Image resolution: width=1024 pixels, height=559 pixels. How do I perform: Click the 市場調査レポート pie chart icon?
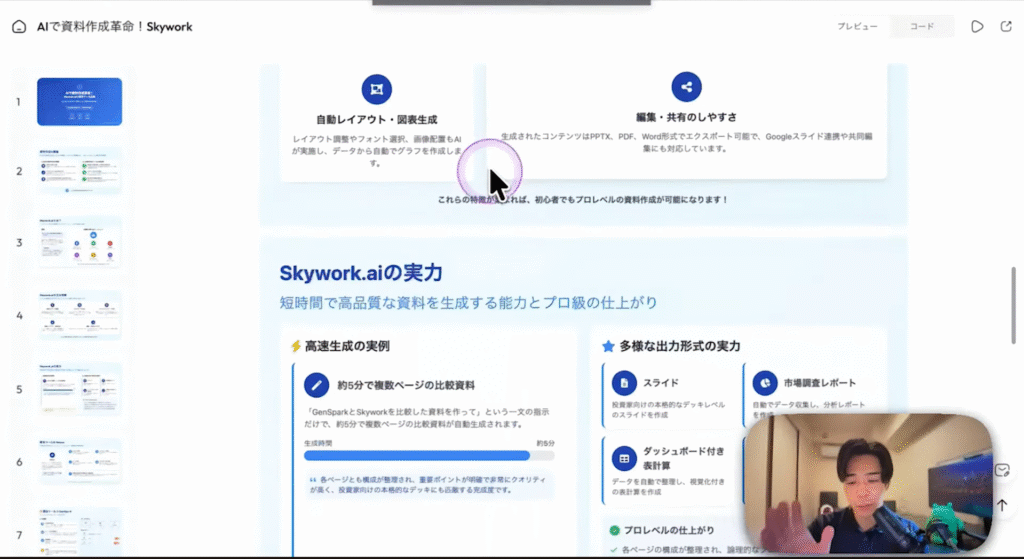[x=765, y=383]
